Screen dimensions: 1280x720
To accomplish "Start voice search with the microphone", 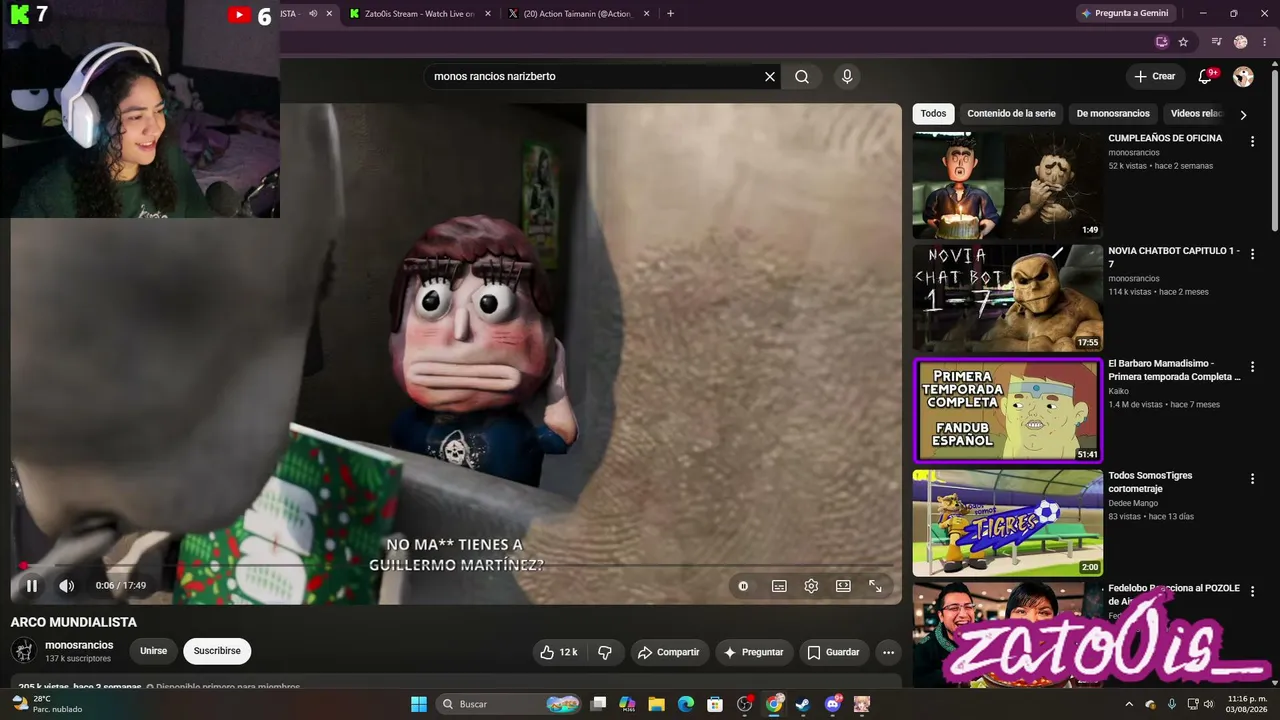I will 847,76.
